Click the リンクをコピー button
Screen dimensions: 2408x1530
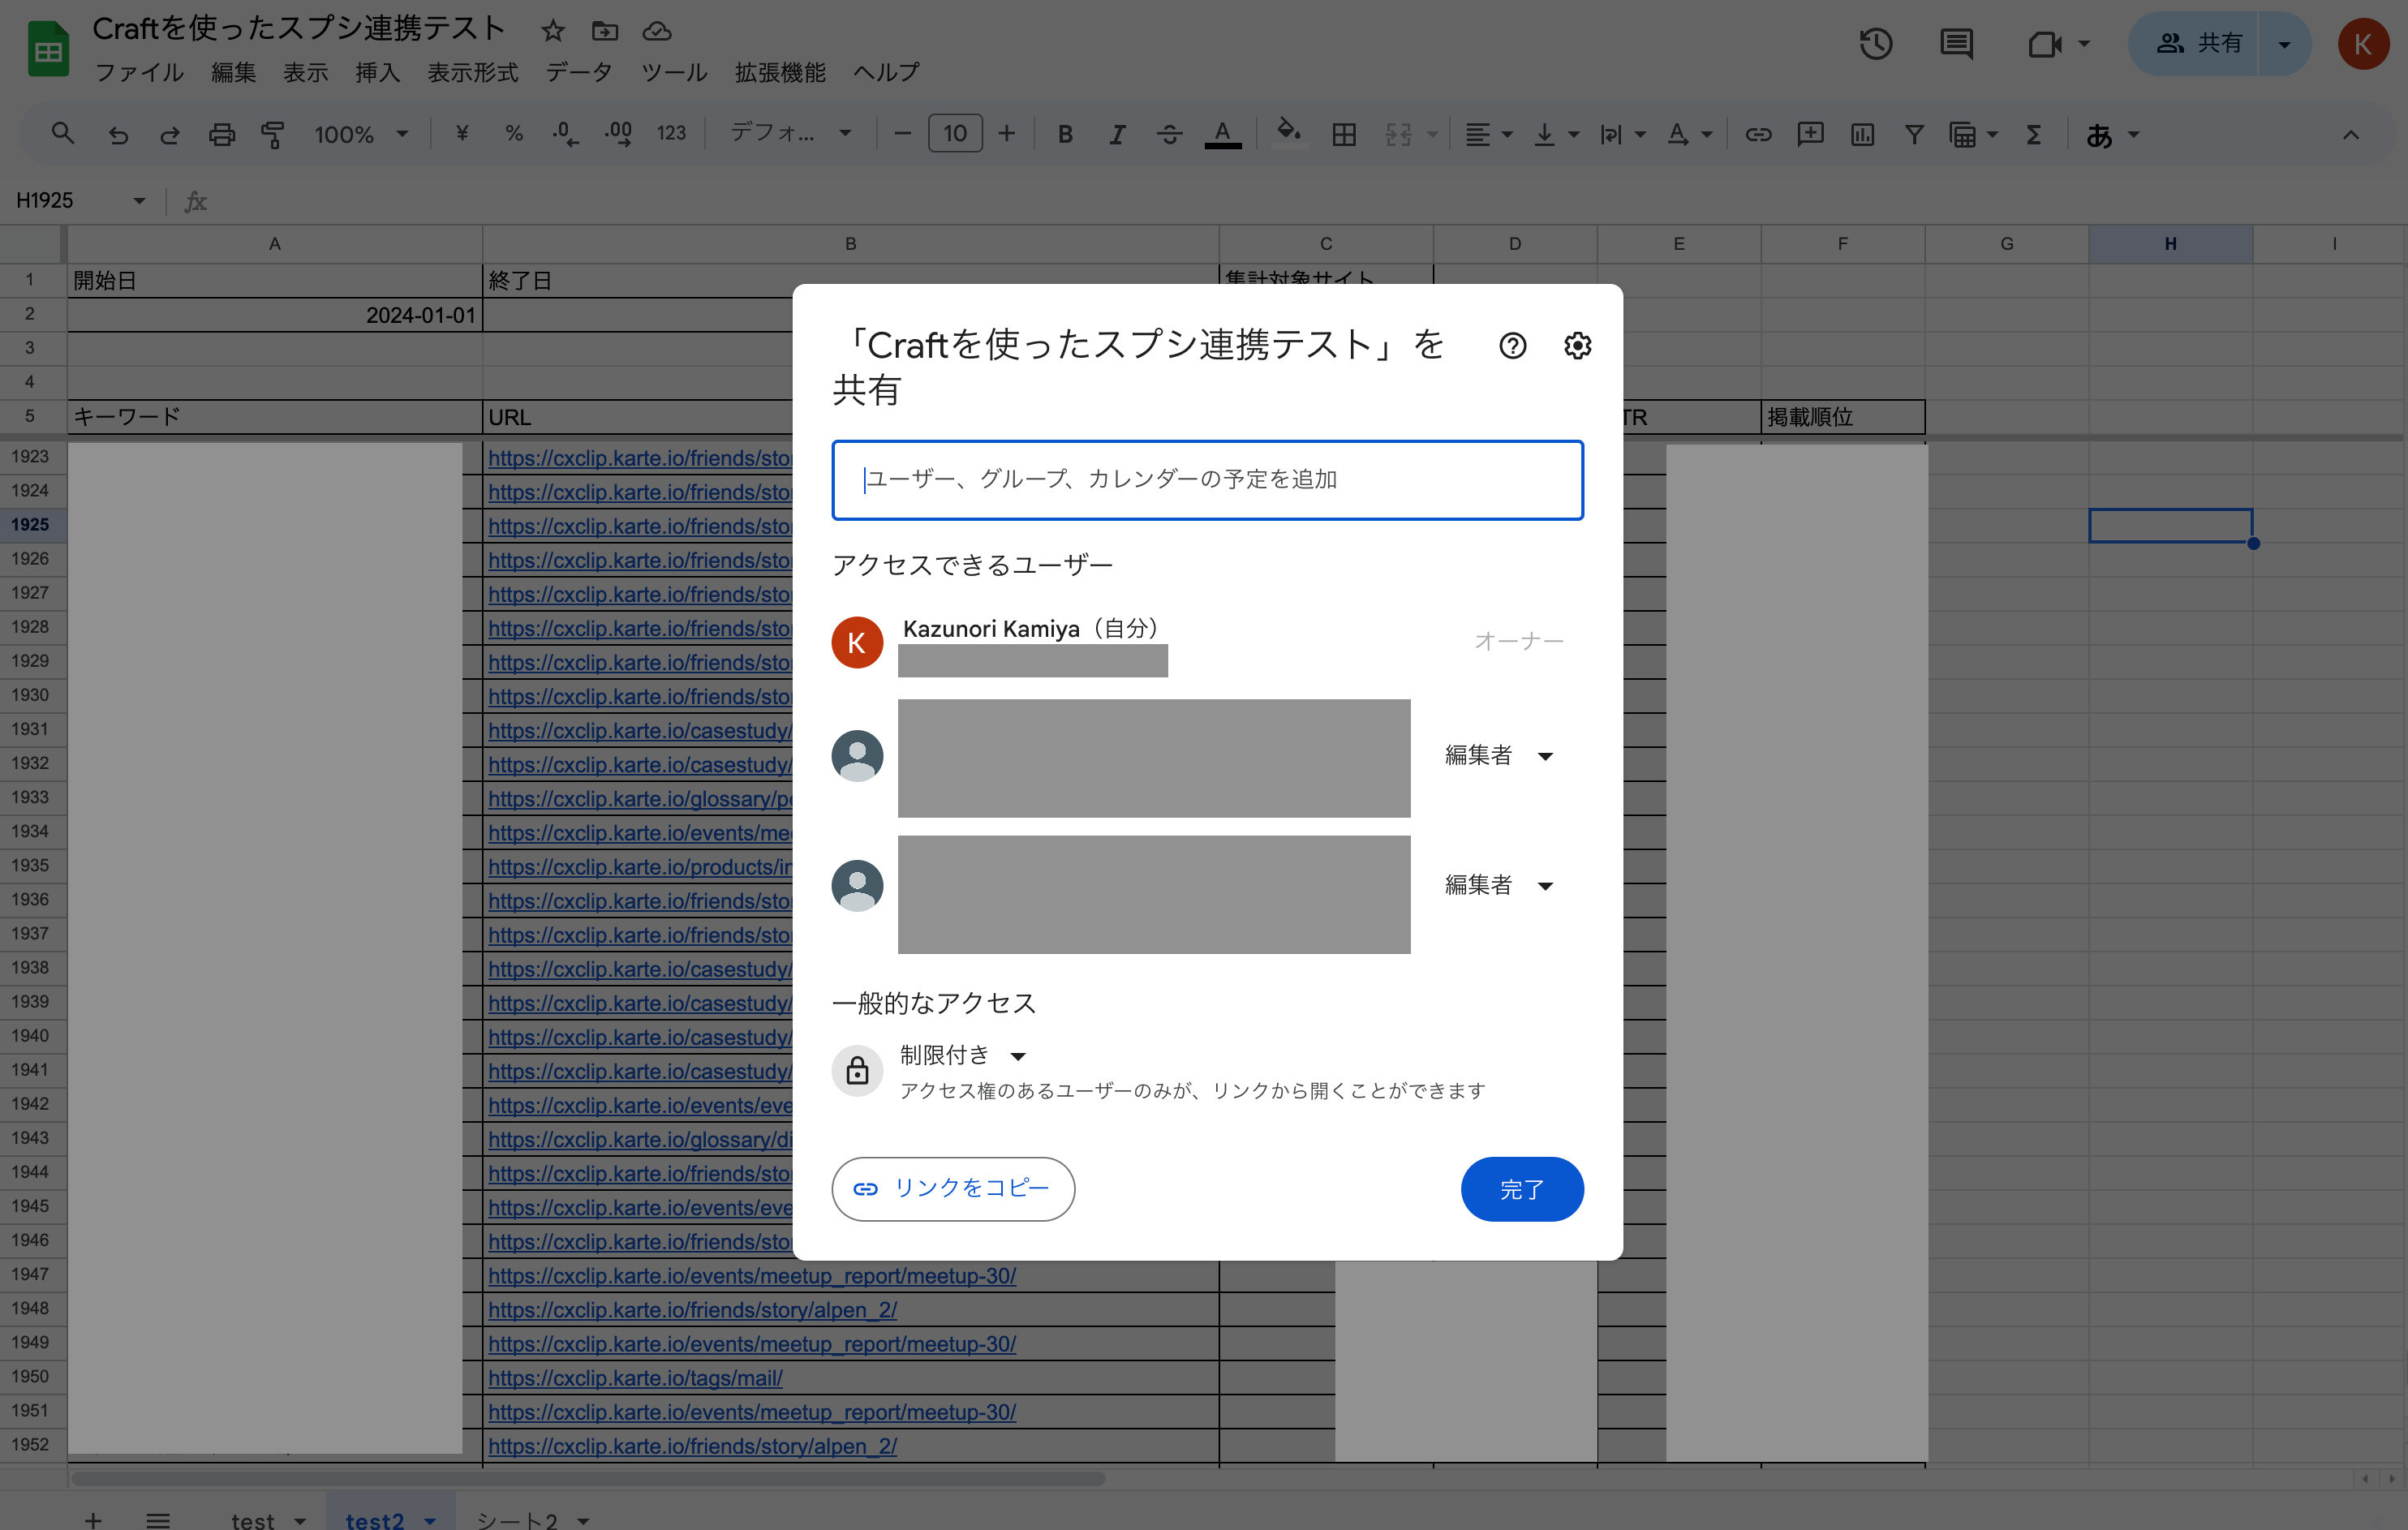[x=953, y=1189]
